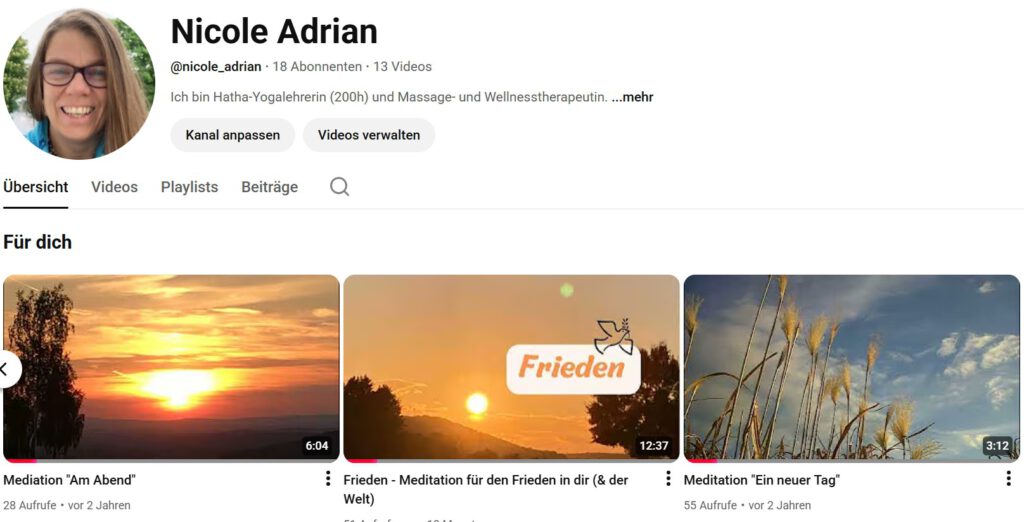This screenshot has width=1024, height=522.
Task: Select the Übersicht tab
Action: 35,187
